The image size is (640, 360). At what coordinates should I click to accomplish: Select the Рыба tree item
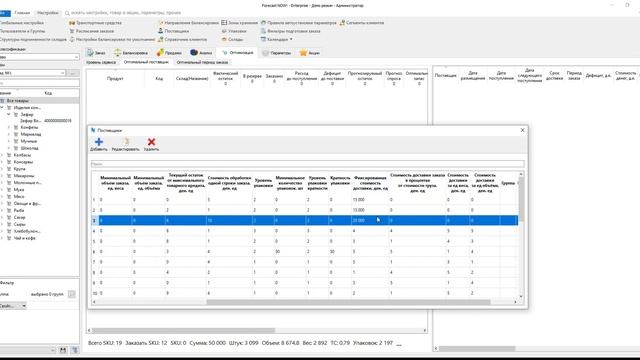pos(19,211)
